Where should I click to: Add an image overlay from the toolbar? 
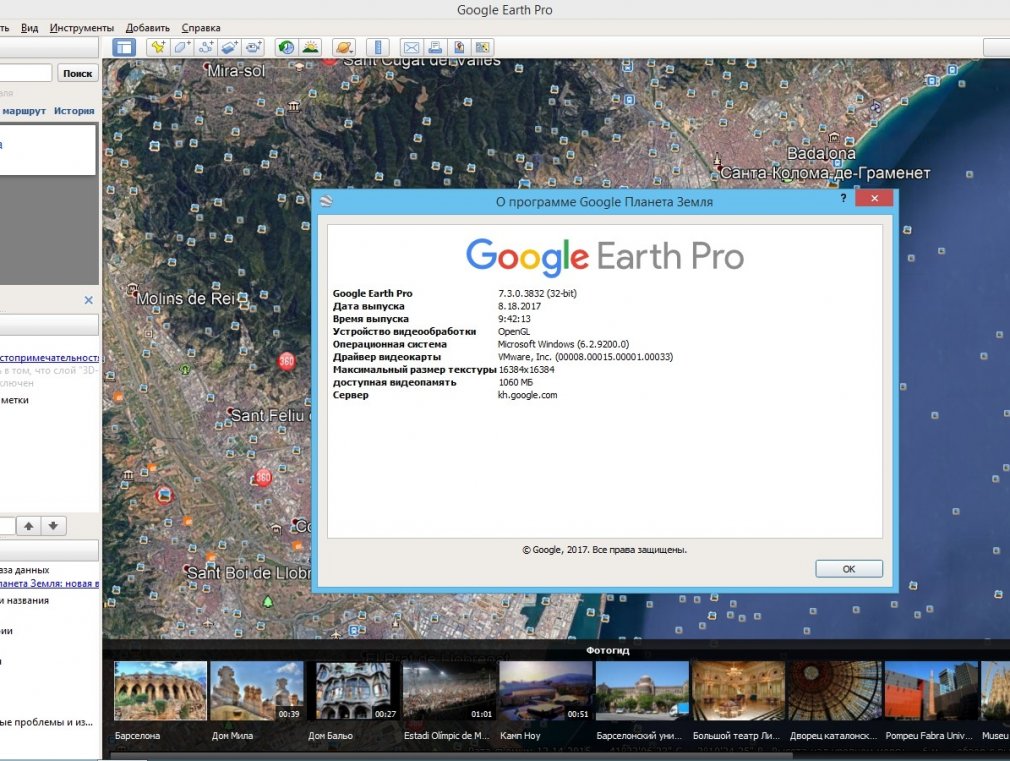tap(230, 47)
